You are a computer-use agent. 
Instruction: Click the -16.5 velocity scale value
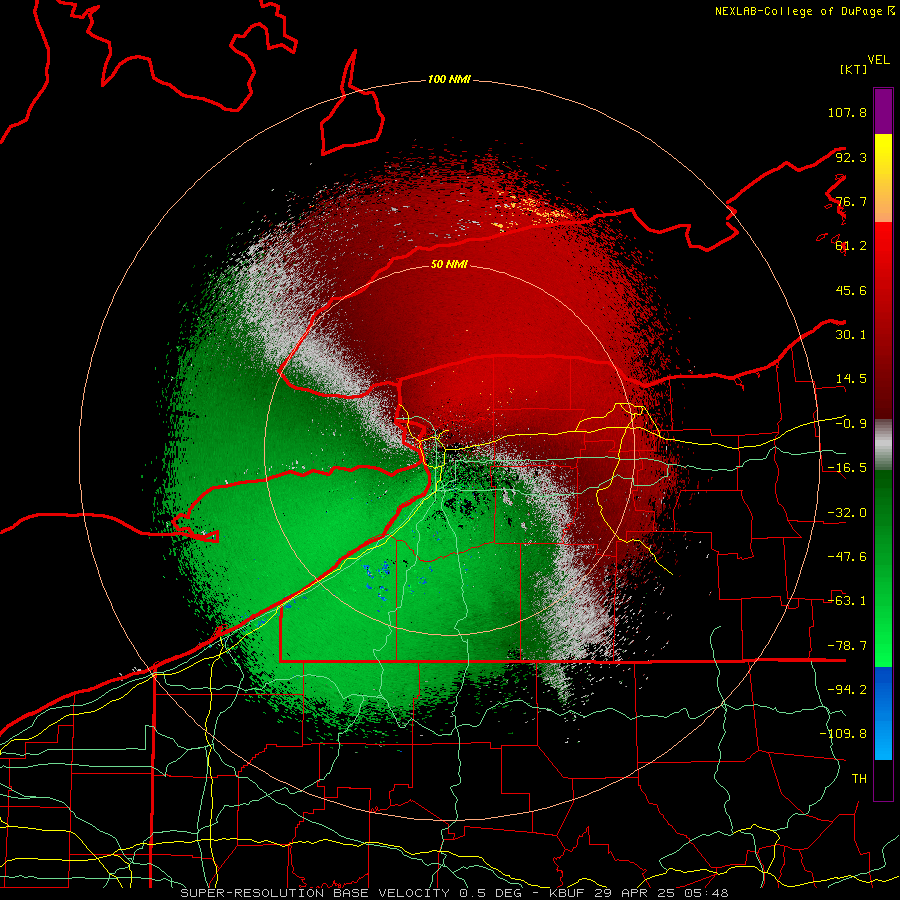(x=847, y=468)
